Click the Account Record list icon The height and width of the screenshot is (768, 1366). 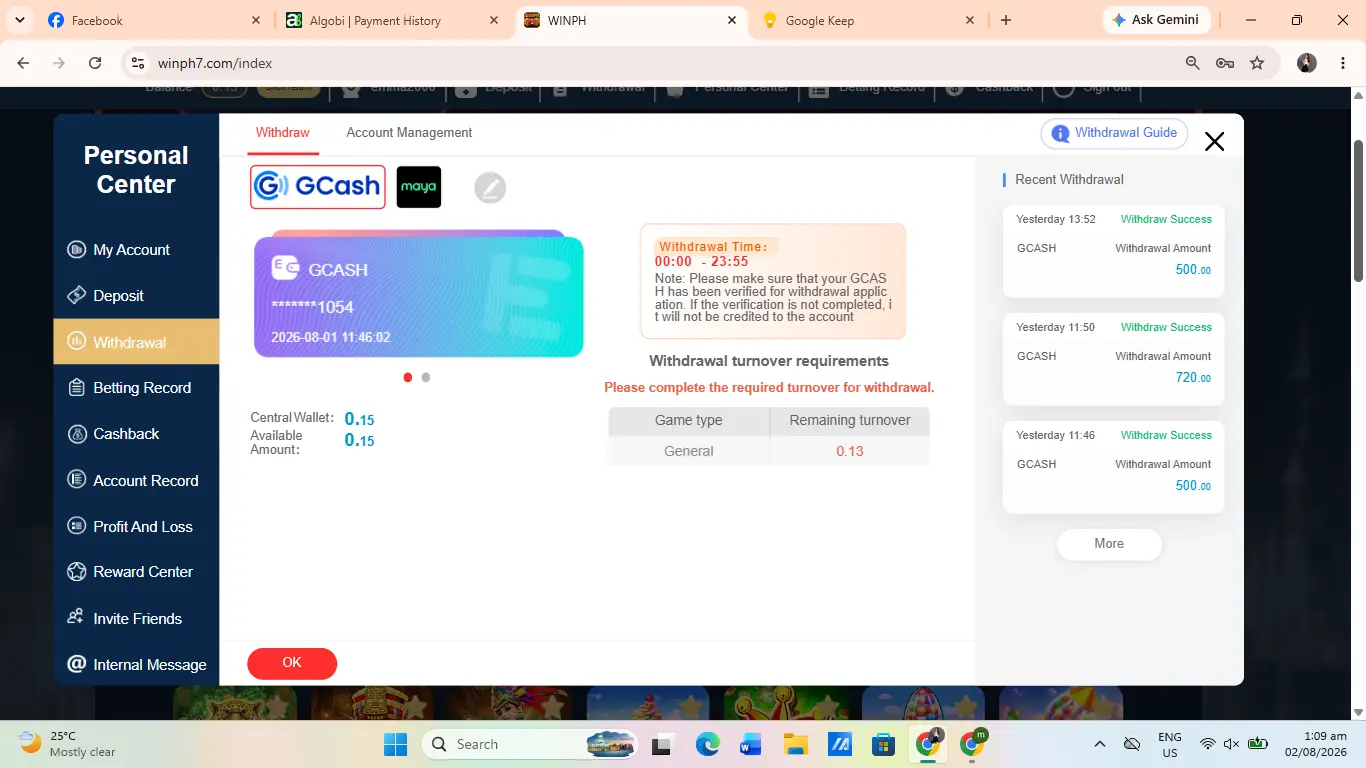click(x=76, y=480)
